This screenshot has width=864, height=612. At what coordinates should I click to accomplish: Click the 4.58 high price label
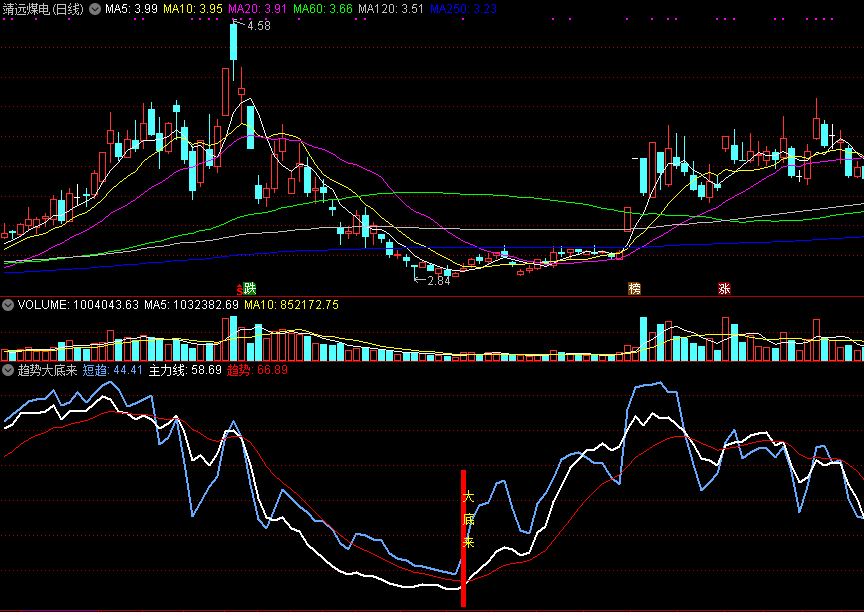click(258, 26)
